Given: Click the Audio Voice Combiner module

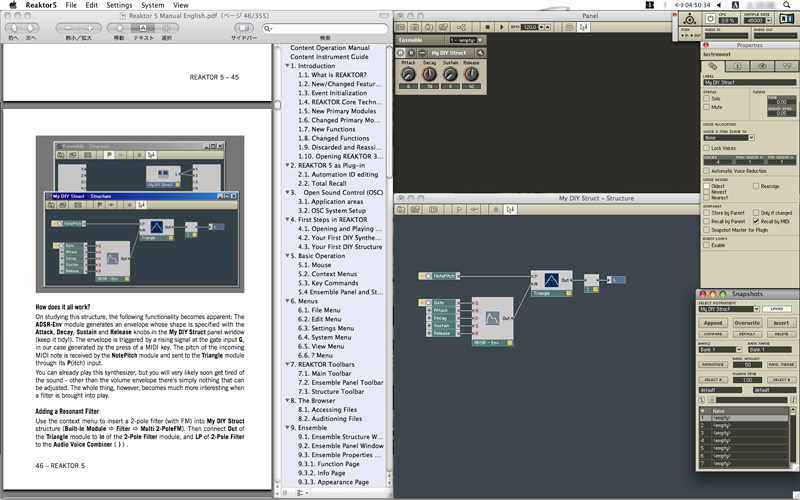Looking at the screenshot, I should (591, 283).
